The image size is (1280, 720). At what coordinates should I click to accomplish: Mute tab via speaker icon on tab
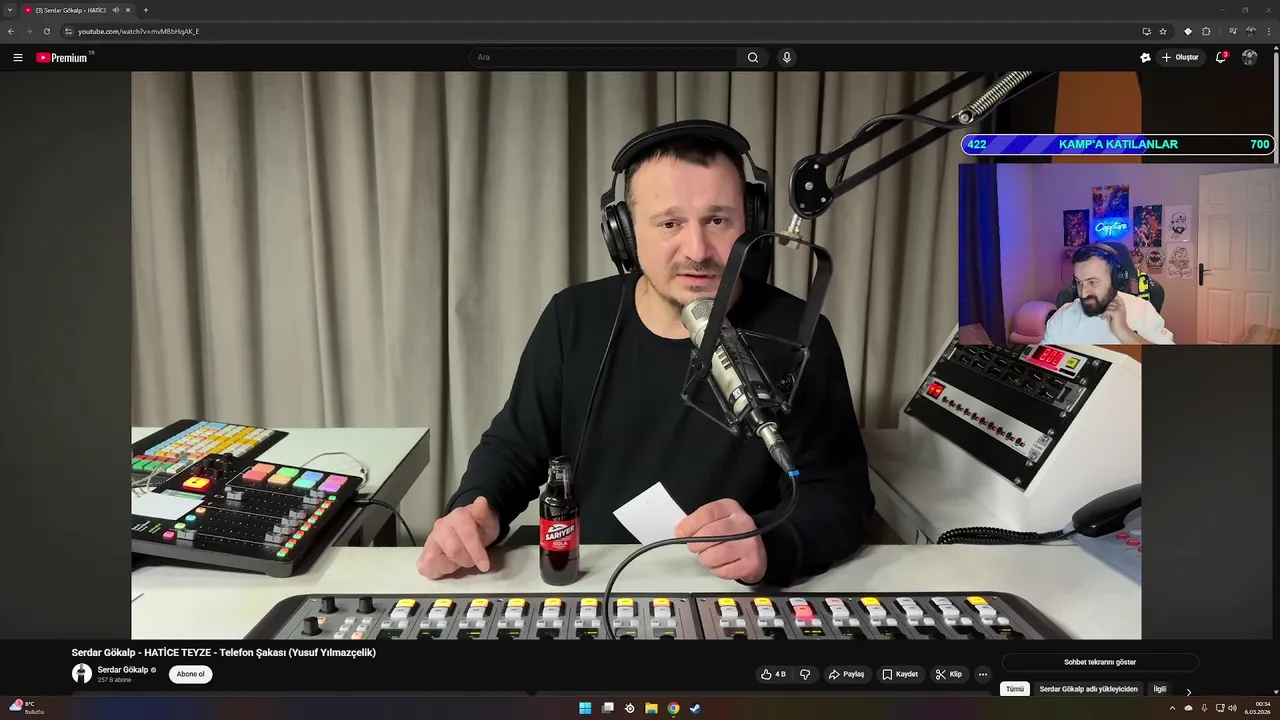(116, 10)
